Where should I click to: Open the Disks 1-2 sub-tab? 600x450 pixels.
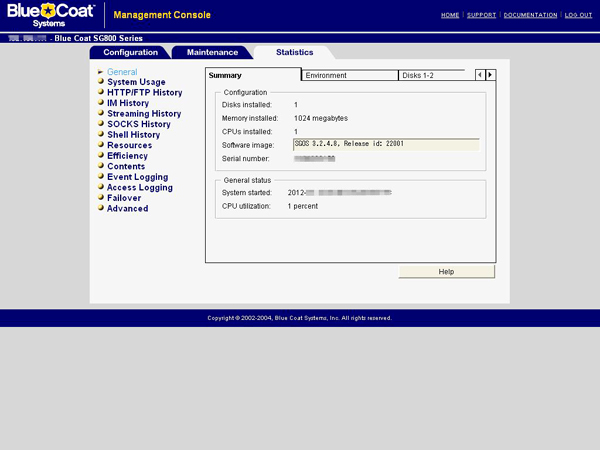[x=432, y=75]
